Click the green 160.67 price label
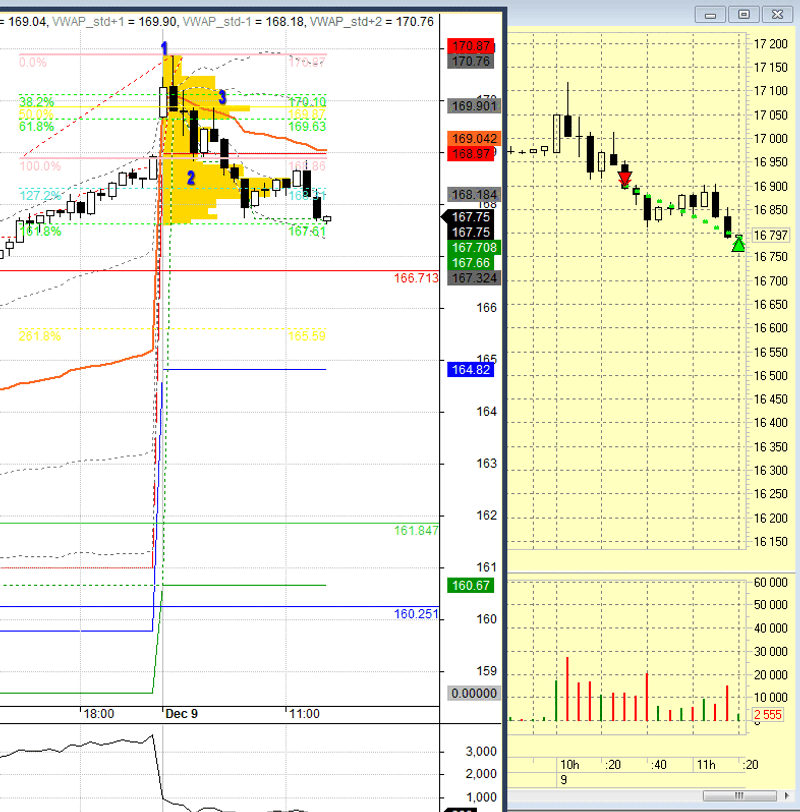The image size is (800, 812). pyautogui.click(x=470, y=586)
